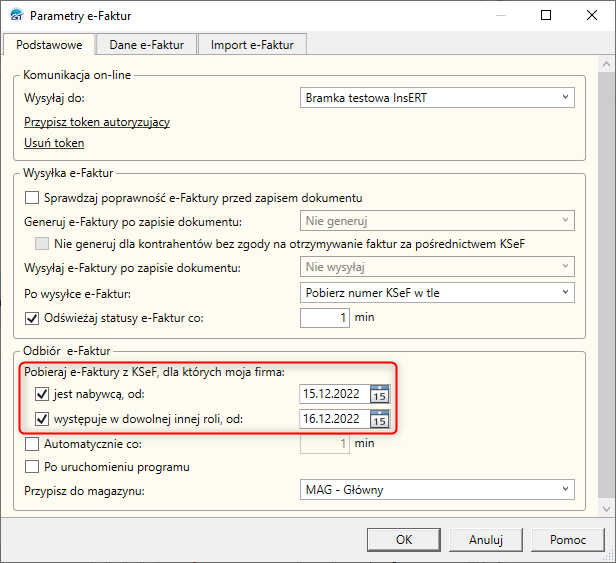Open calendar picker for the 15.12.2022 date

tap(379, 394)
